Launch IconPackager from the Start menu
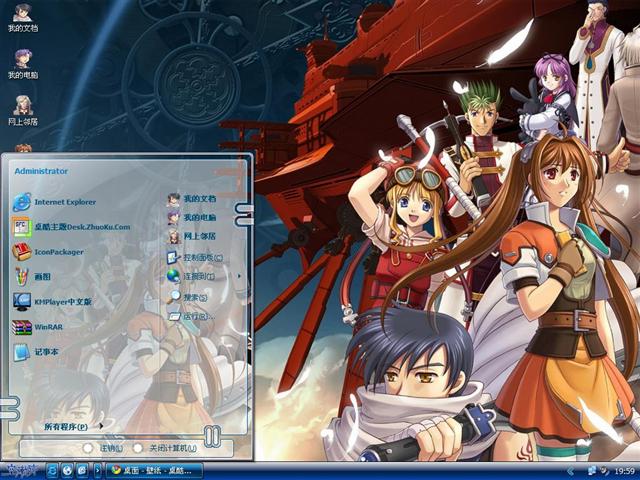 tap(48, 252)
